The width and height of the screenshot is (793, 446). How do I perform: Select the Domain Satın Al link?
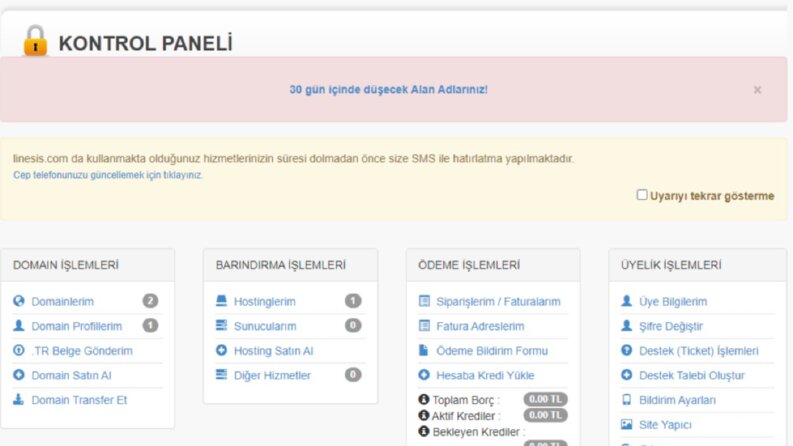[71, 375]
